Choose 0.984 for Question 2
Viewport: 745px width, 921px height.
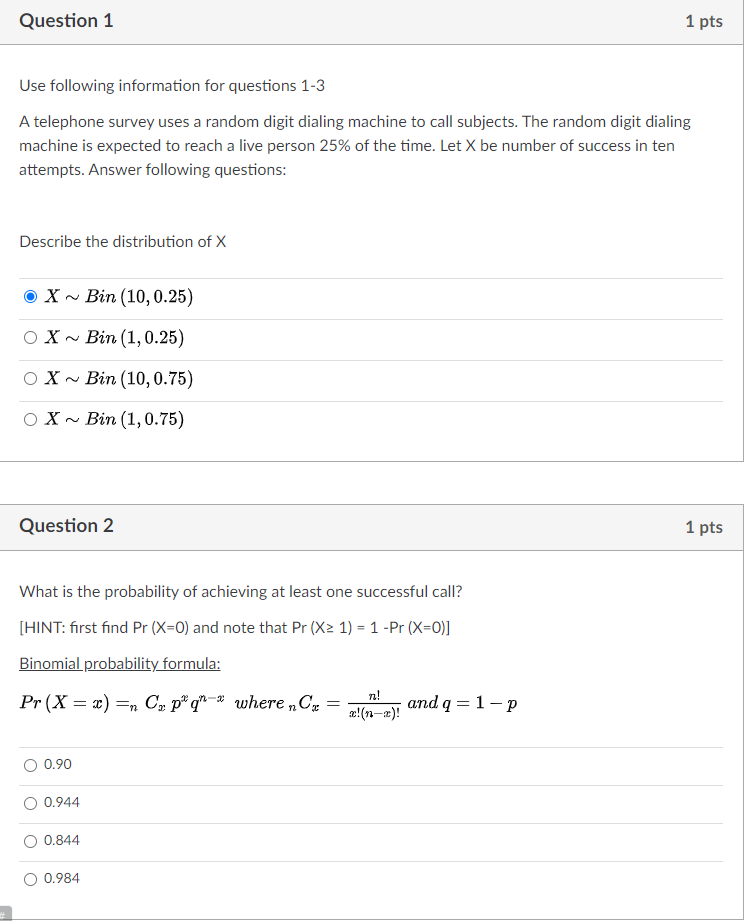tap(31, 879)
